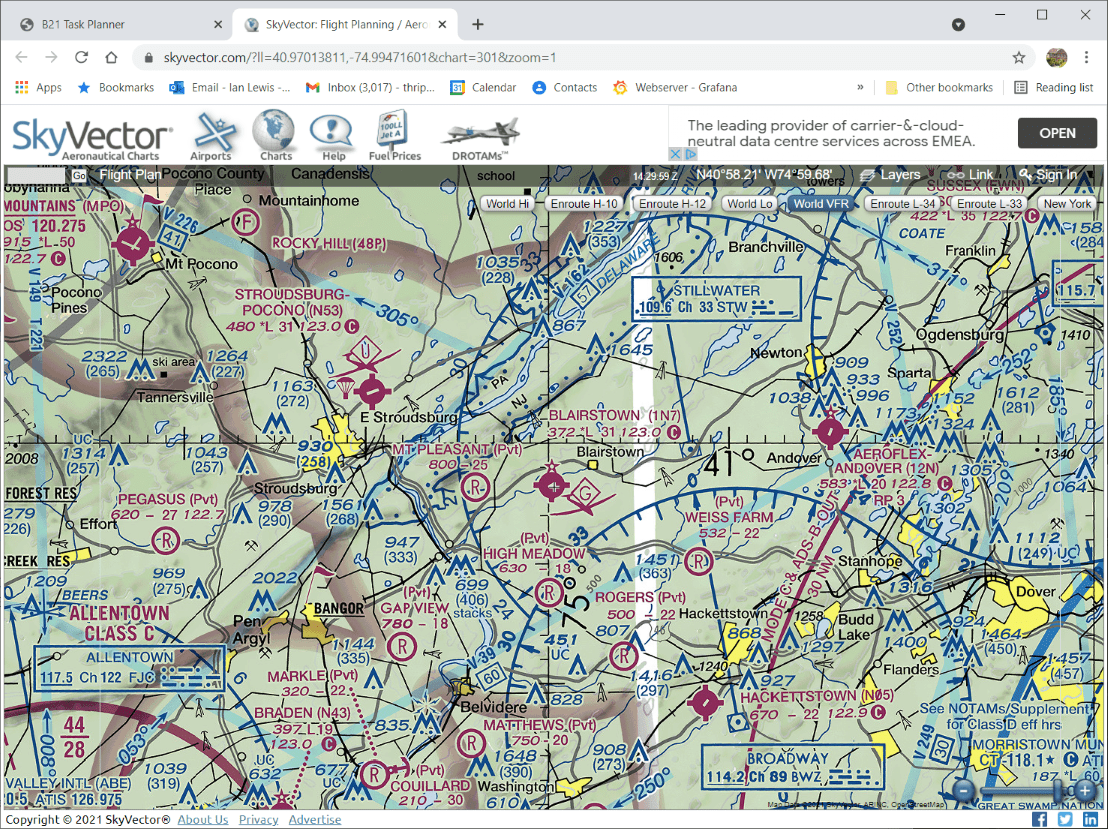This screenshot has height=829, width=1108.
Task: Click the Blairstown (1N7) airport symbol
Action: point(553,485)
